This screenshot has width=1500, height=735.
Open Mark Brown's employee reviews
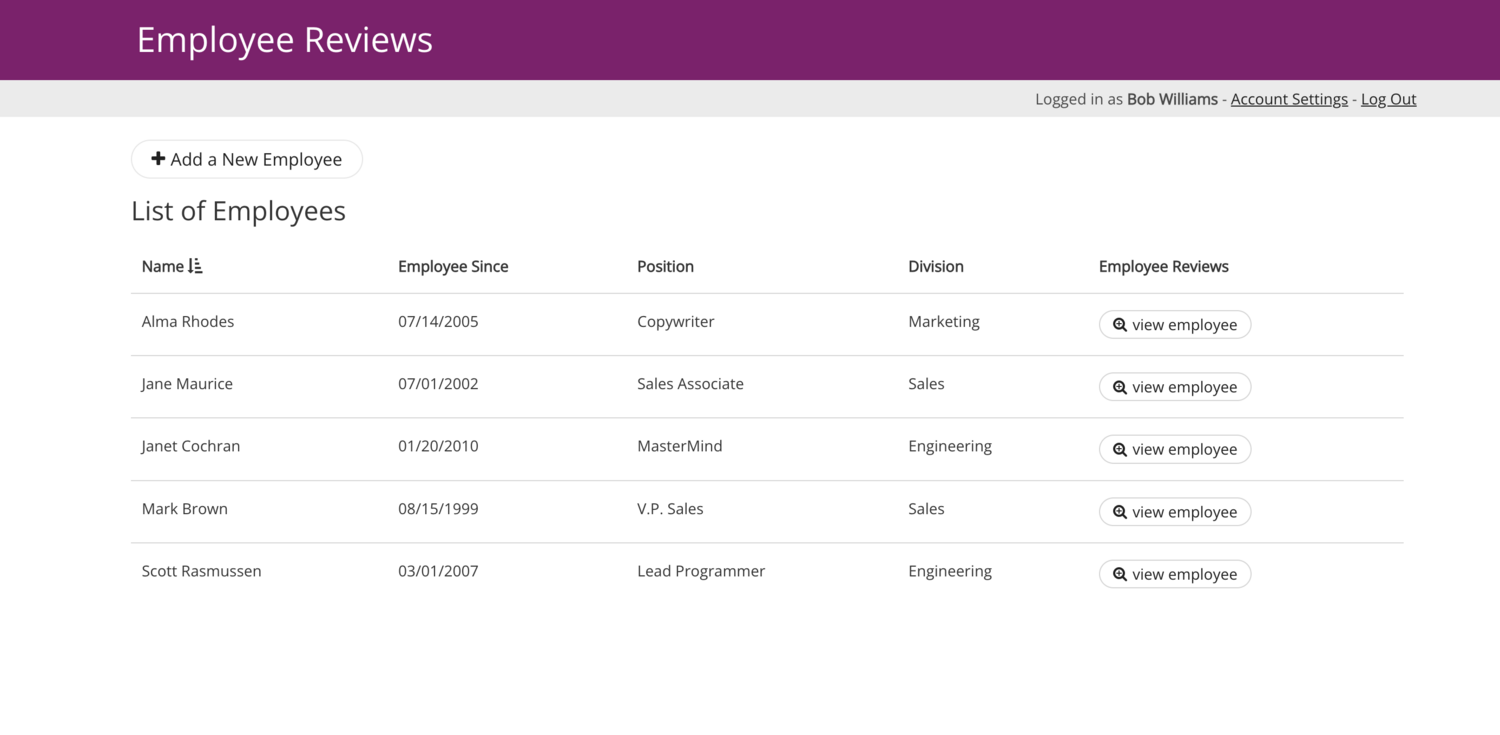[x=1175, y=511]
